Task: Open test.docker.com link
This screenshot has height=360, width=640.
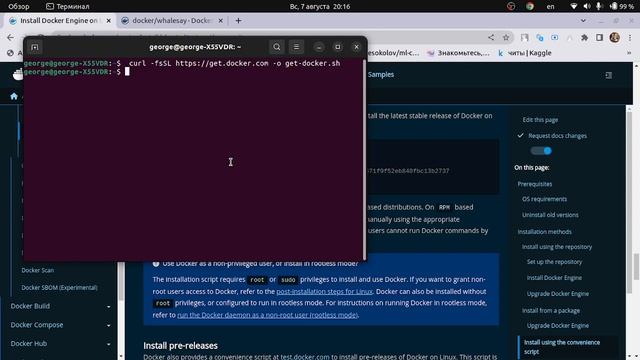Action: (304, 357)
